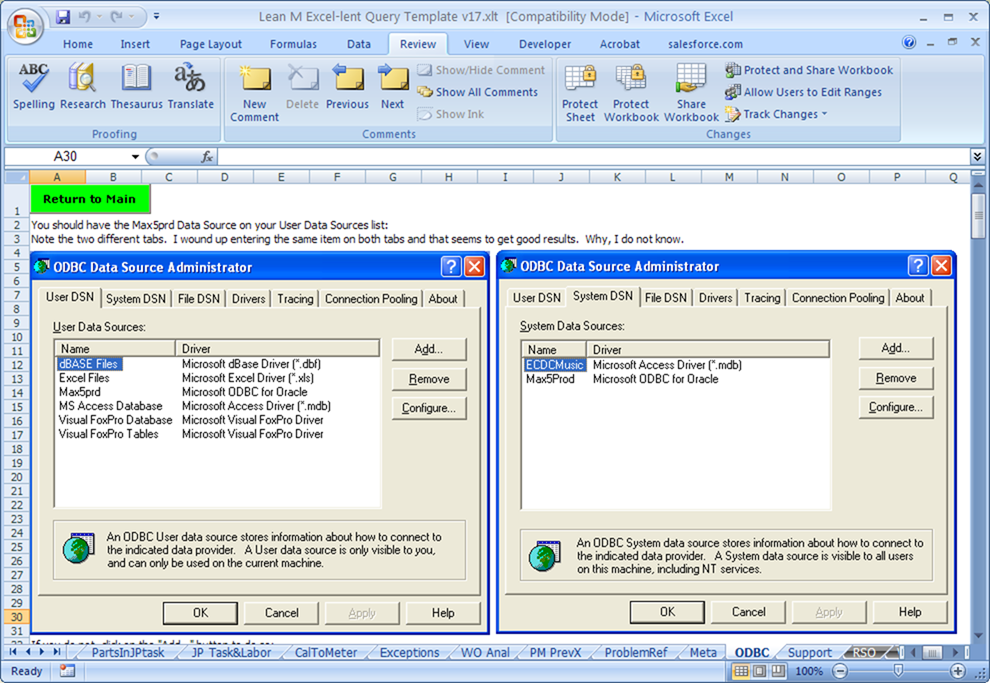Click the Return to Main button
990x683 pixels.
[x=90, y=199]
